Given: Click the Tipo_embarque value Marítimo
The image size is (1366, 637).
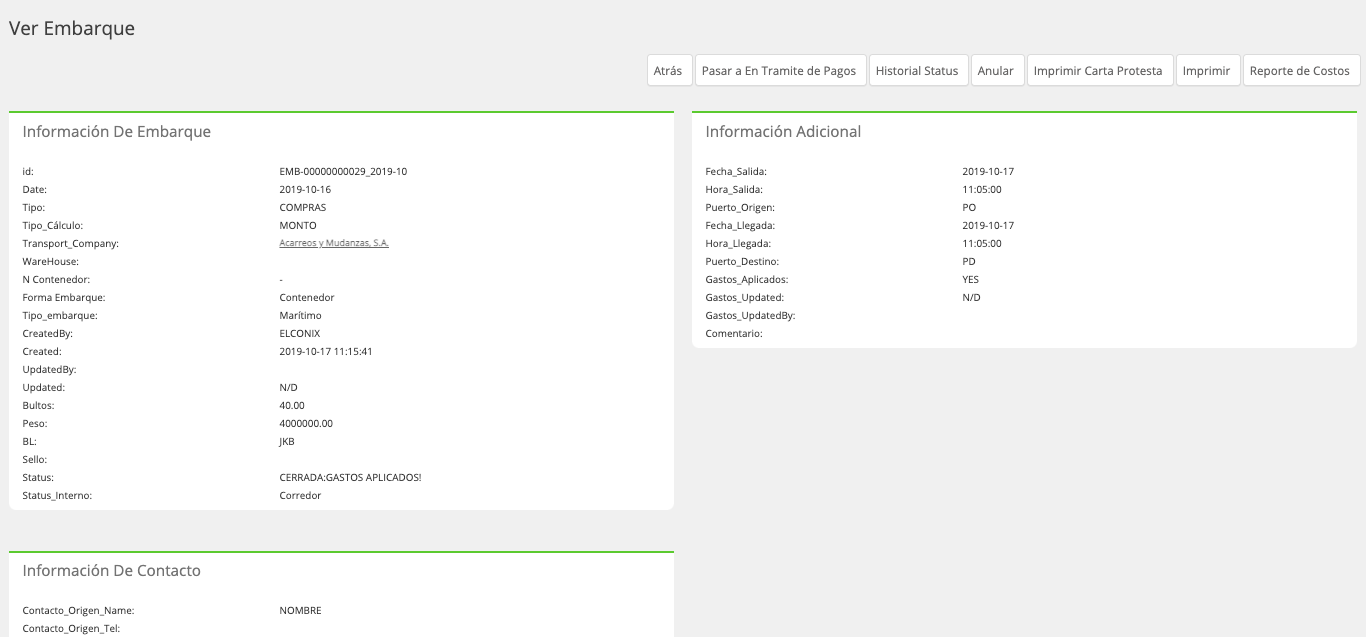Looking at the screenshot, I should click(301, 315).
